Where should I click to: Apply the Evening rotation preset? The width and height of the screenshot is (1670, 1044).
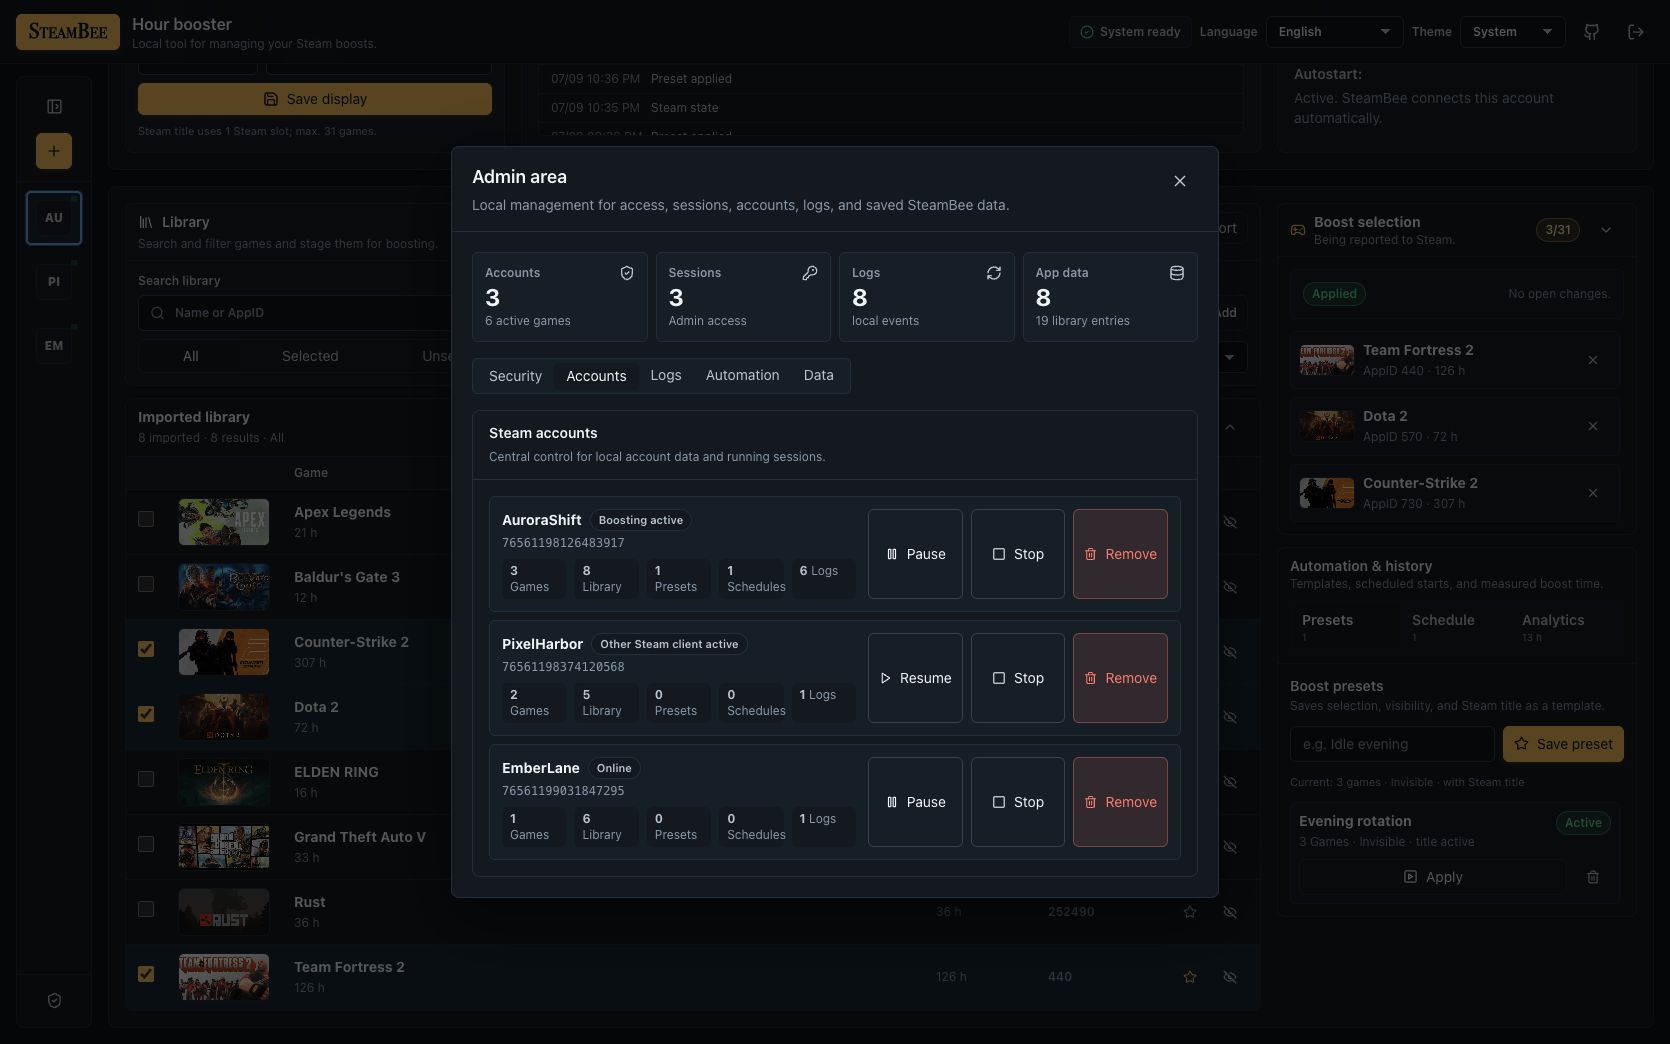click(1432, 877)
